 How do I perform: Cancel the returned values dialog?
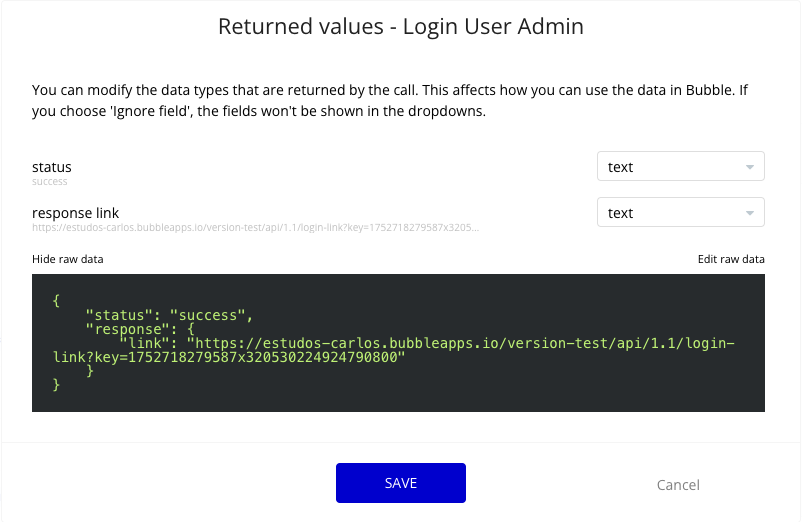pyautogui.click(x=678, y=485)
